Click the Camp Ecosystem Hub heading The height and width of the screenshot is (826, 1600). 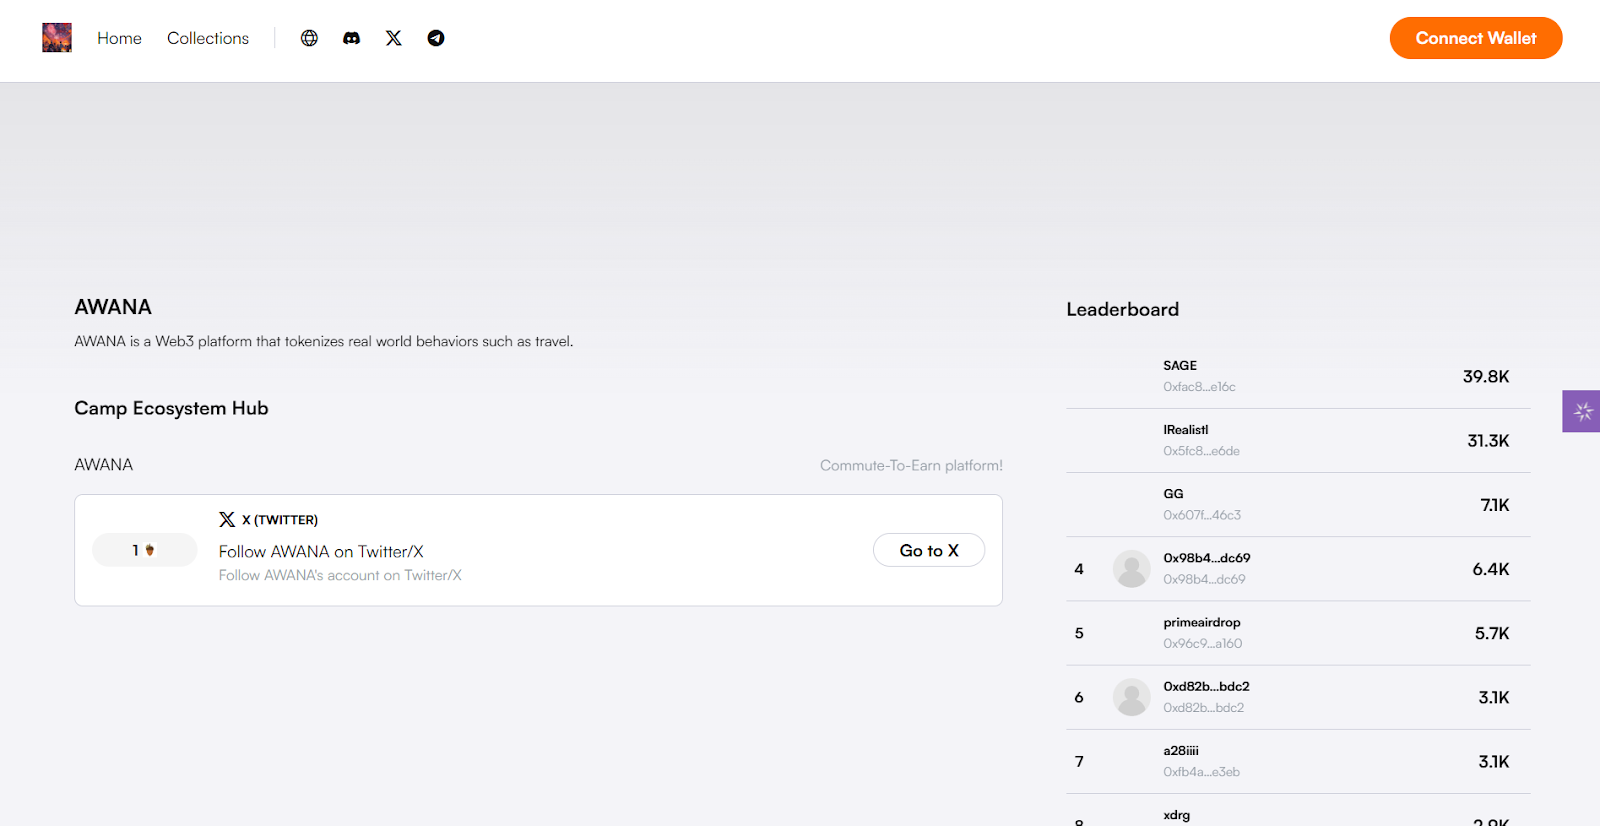(171, 408)
